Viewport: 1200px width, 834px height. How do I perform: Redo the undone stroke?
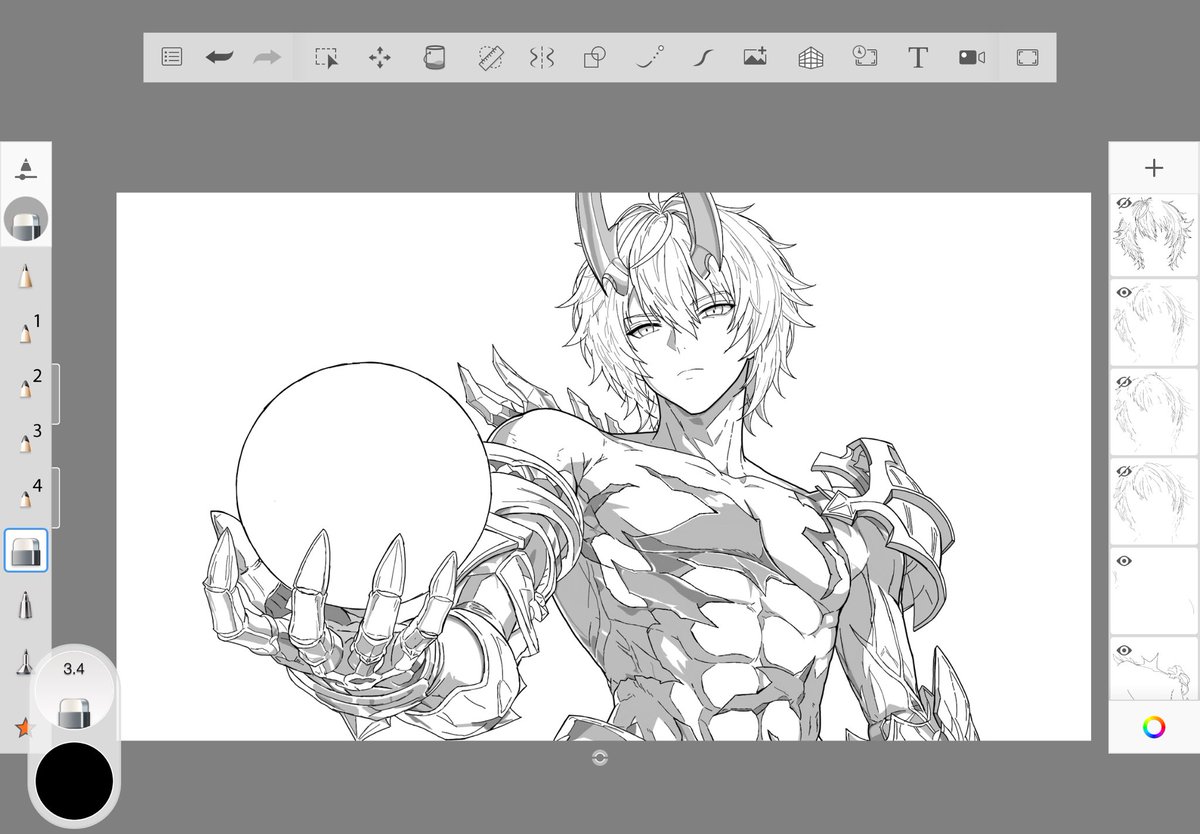pos(267,58)
